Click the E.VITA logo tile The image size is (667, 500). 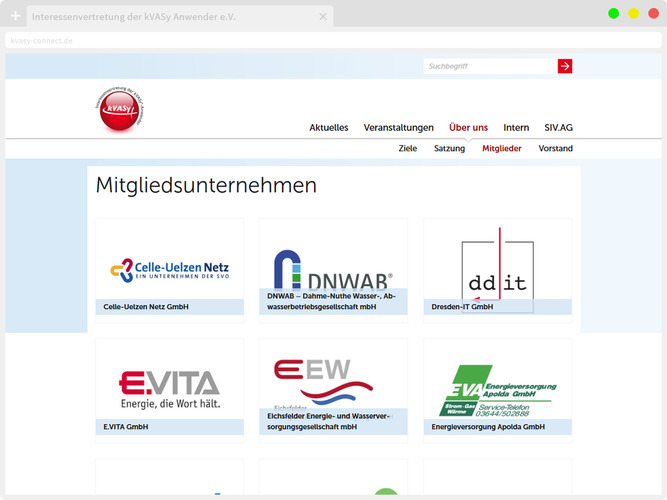pos(169,388)
